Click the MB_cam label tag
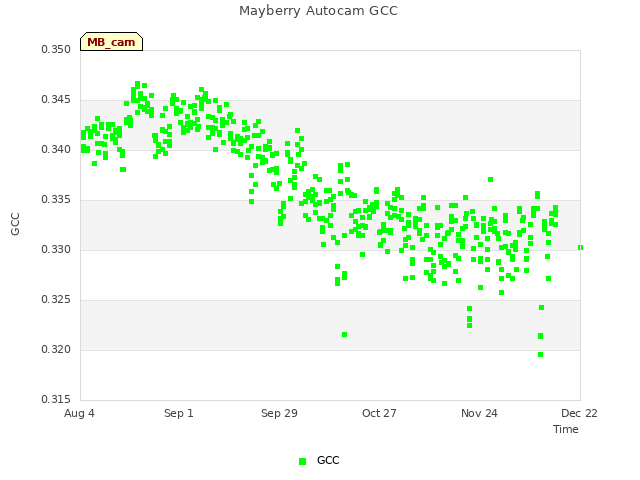 click(x=111, y=42)
